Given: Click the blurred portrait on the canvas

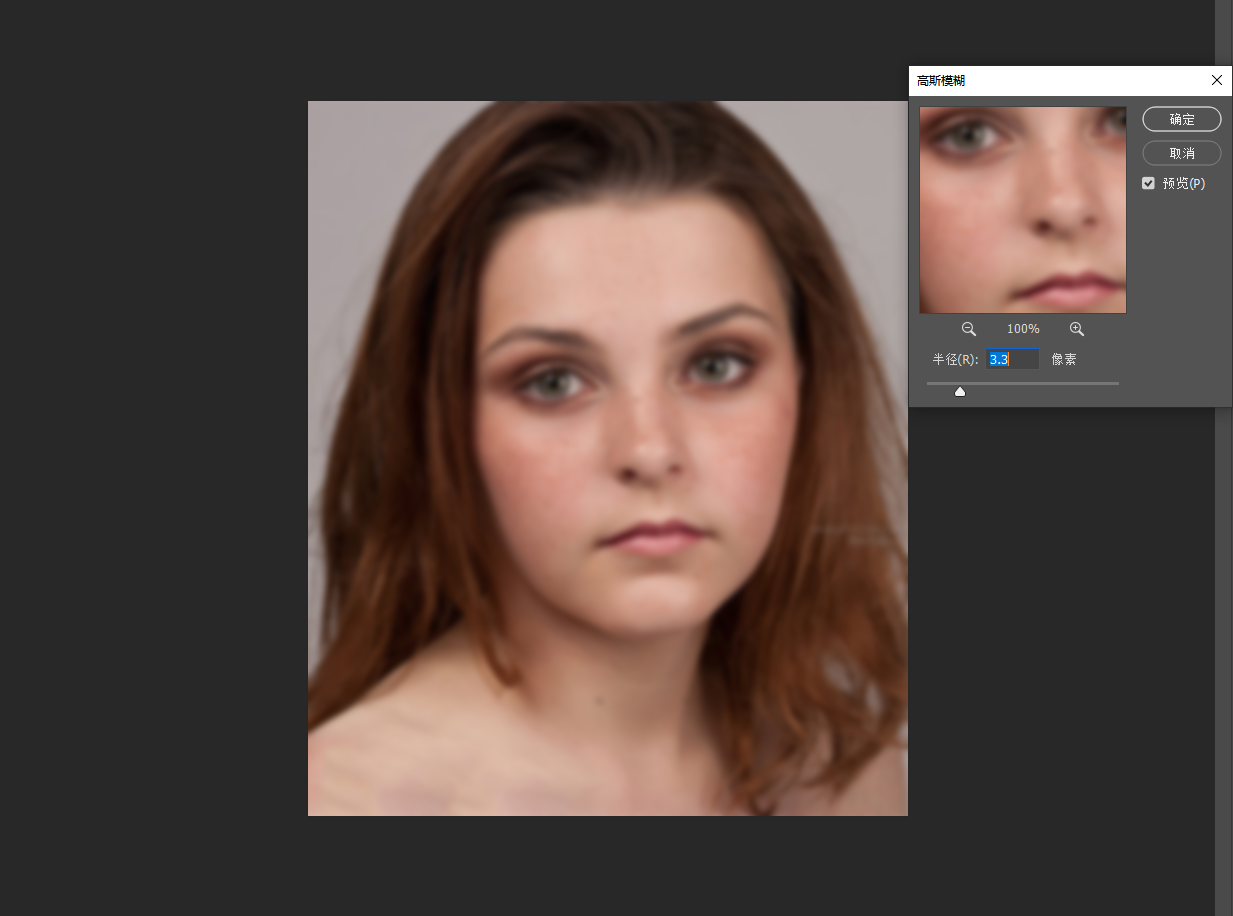Looking at the screenshot, I should (608, 458).
